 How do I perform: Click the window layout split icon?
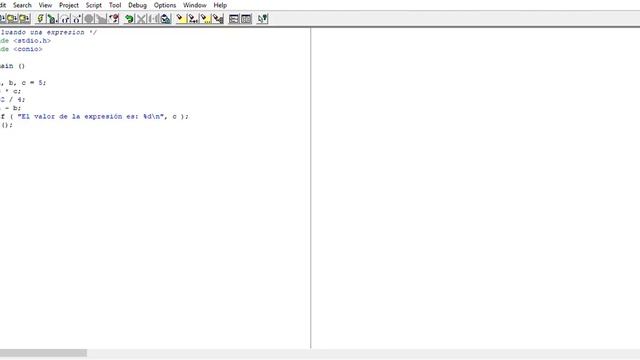click(234, 19)
